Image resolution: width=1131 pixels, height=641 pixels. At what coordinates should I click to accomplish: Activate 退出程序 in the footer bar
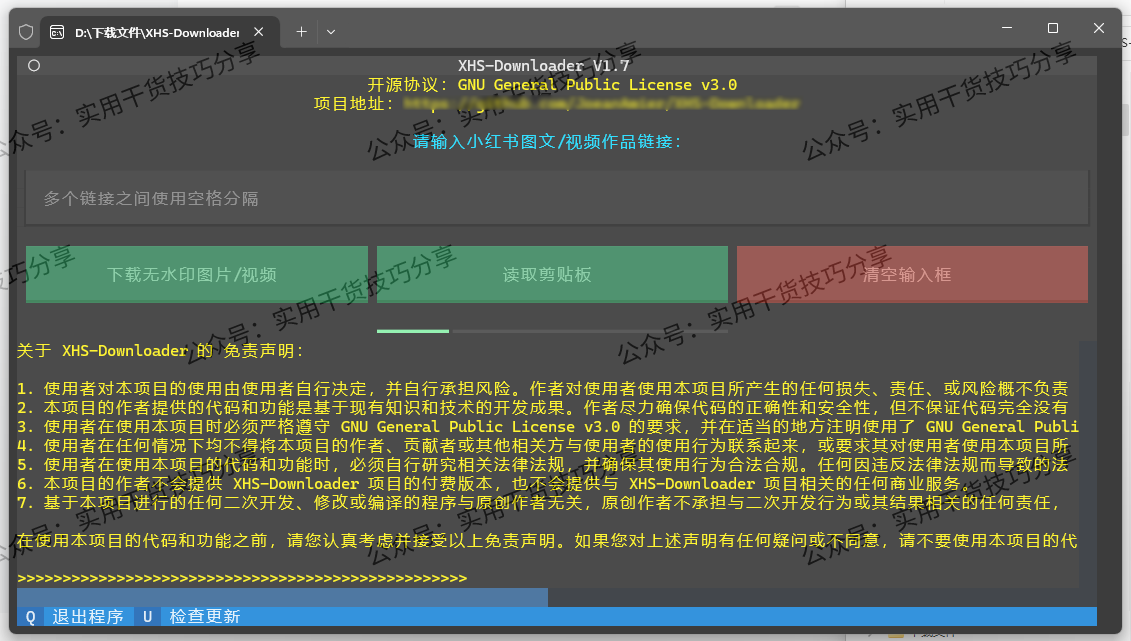[x=90, y=616]
